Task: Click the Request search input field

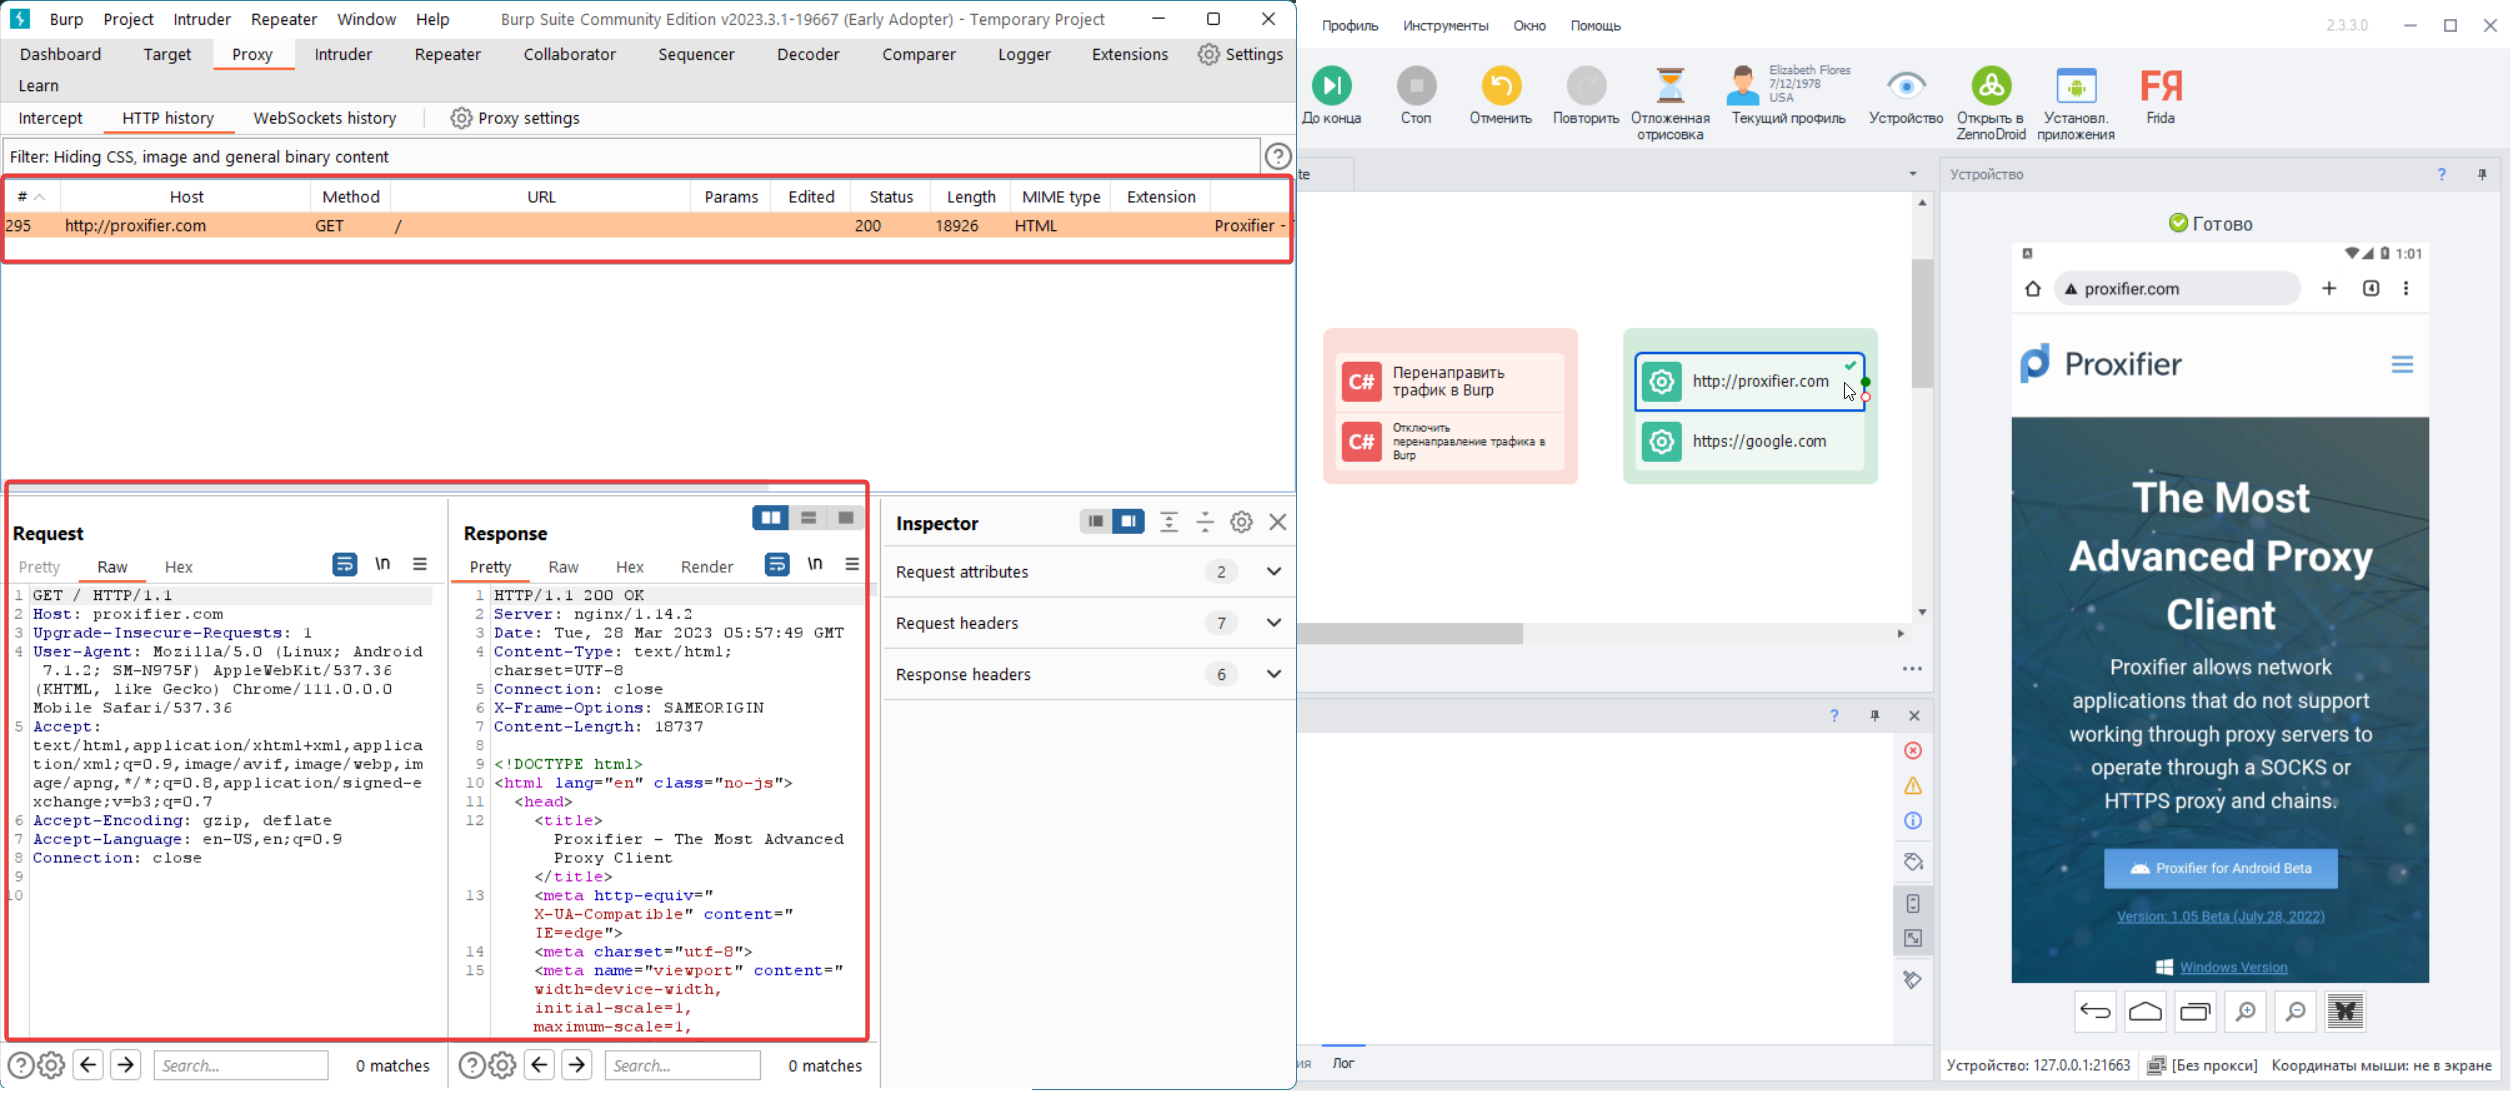Action: [240, 1065]
